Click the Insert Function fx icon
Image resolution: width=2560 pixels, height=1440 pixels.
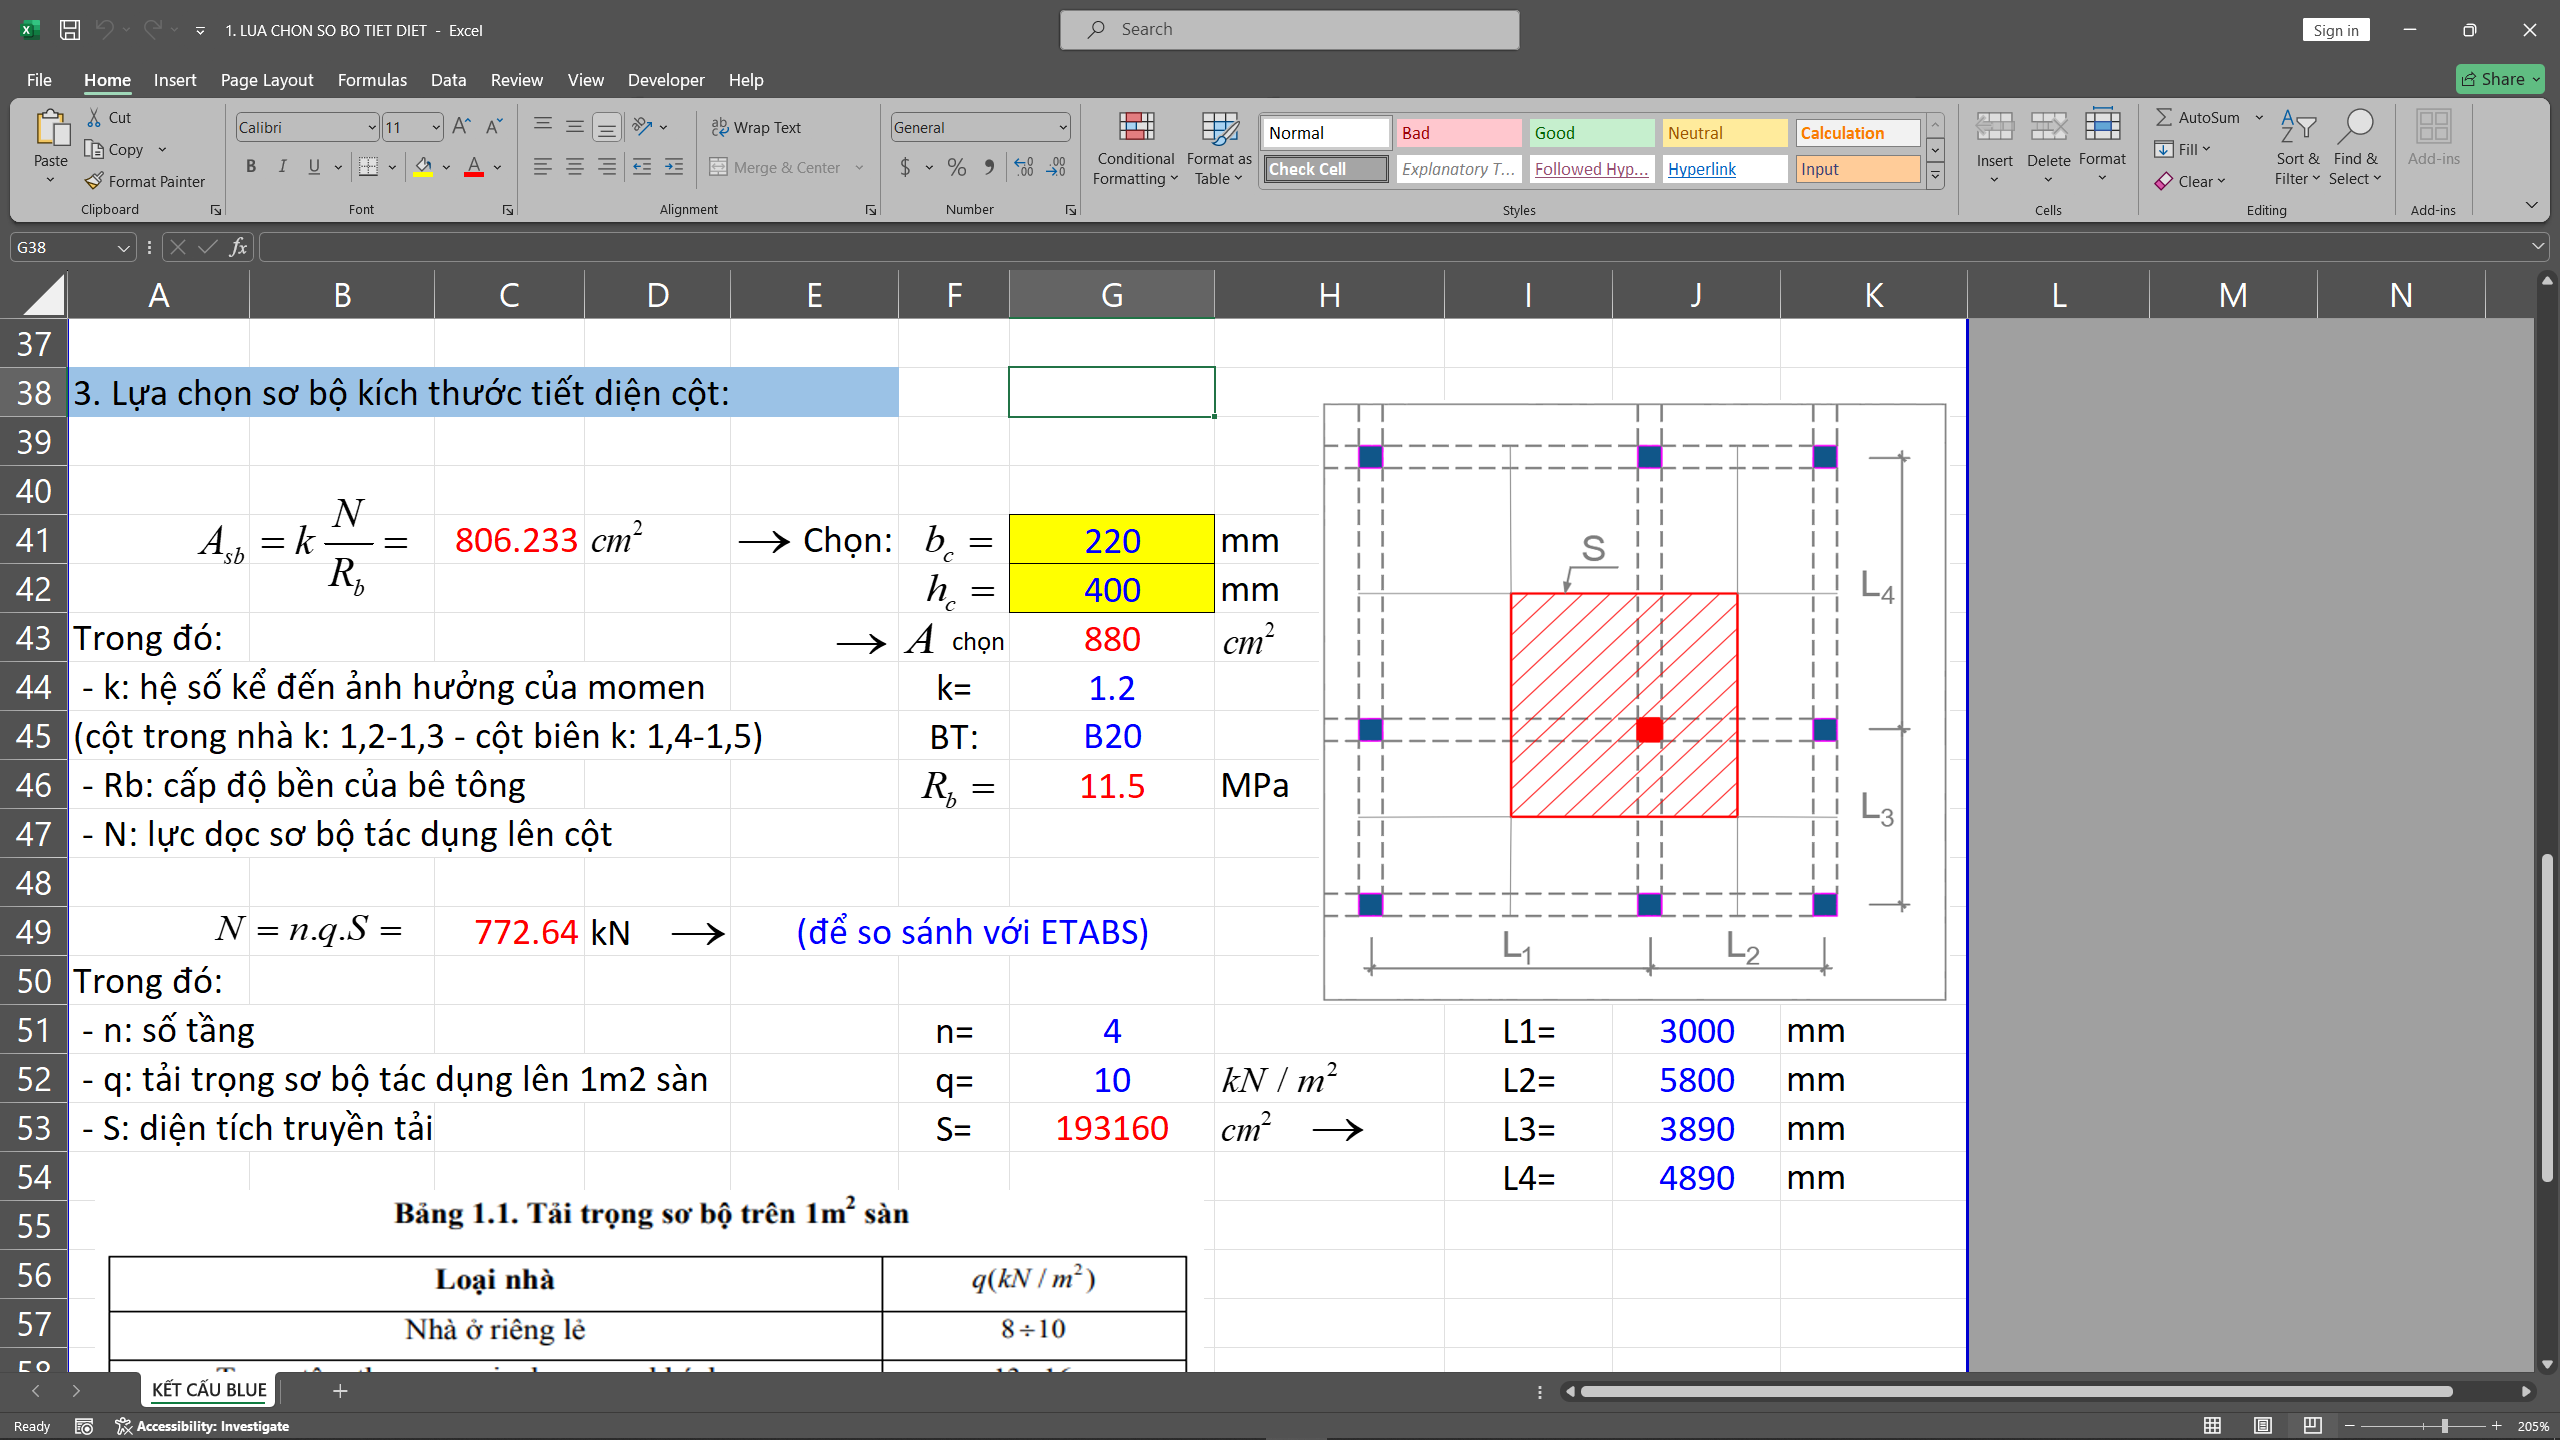point(238,247)
